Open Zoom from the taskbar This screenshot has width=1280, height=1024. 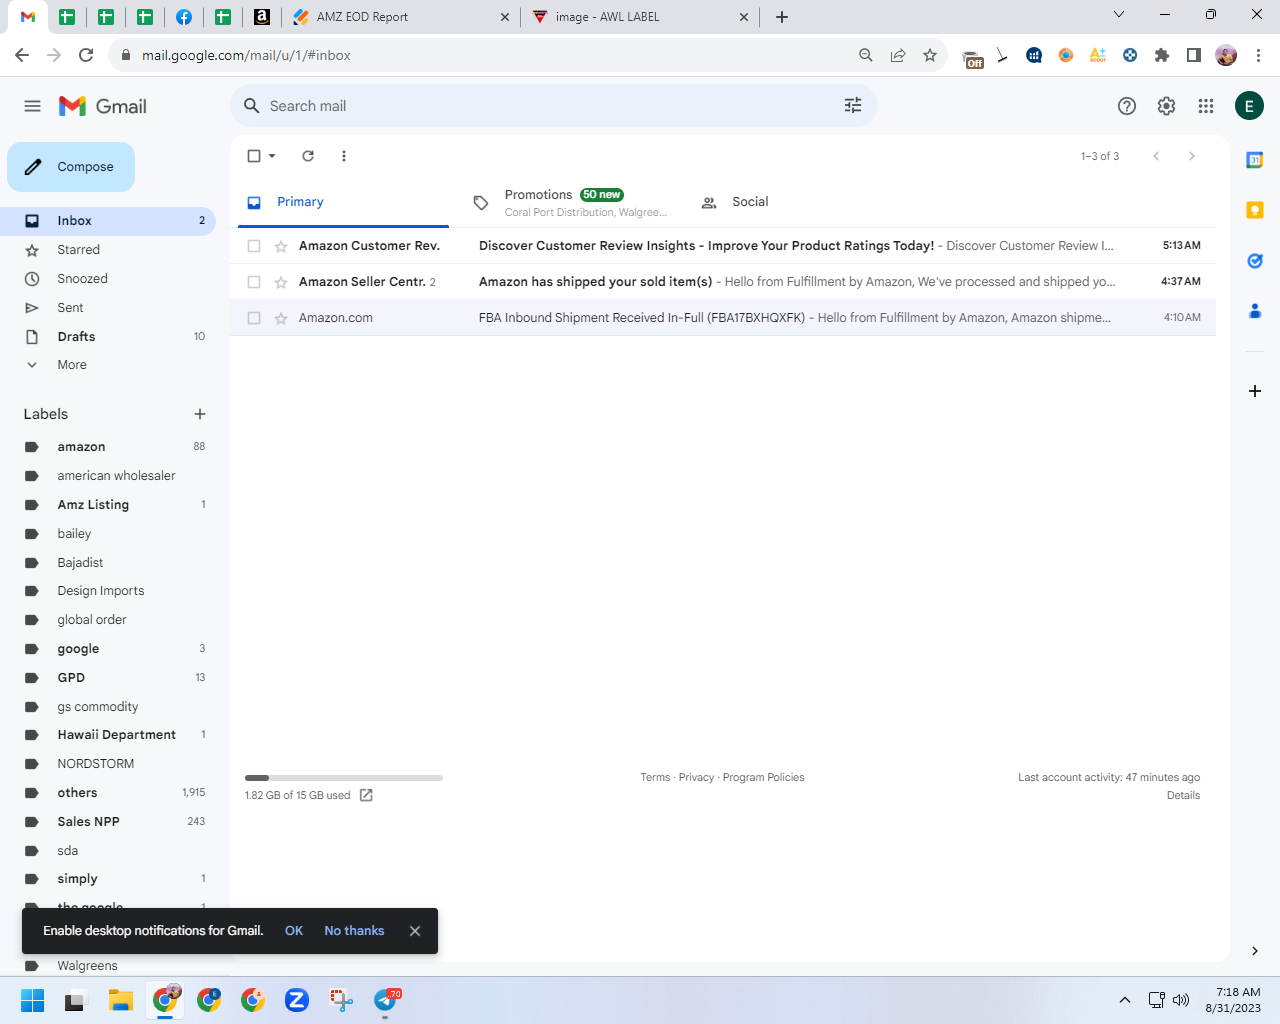tap(297, 1000)
